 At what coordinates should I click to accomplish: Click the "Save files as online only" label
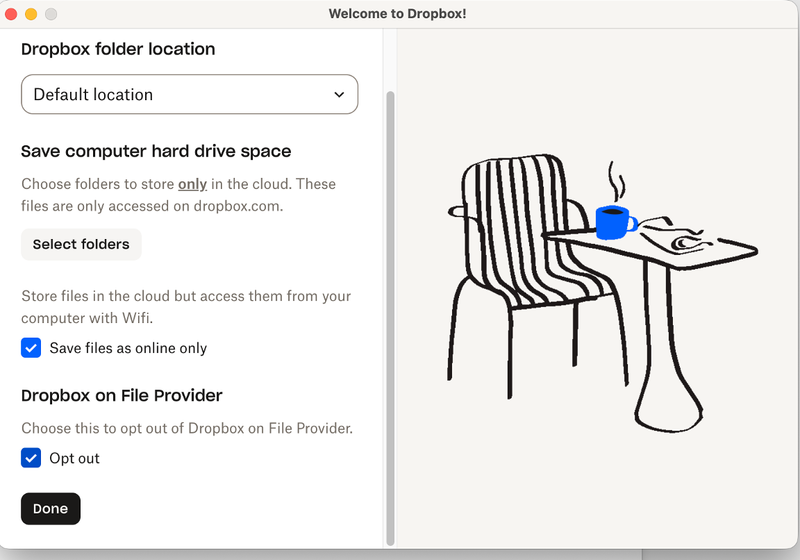[x=128, y=348]
